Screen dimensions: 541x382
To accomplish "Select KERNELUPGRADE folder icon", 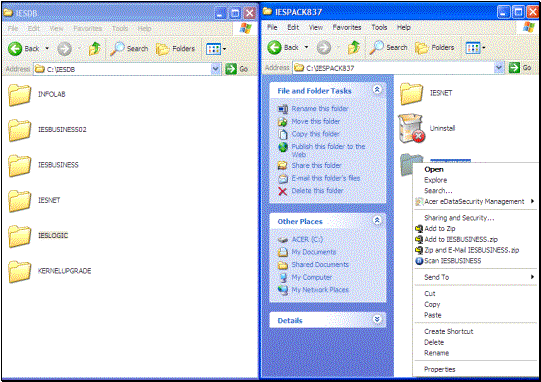I will pyautogui.click(x=20, y=271).
